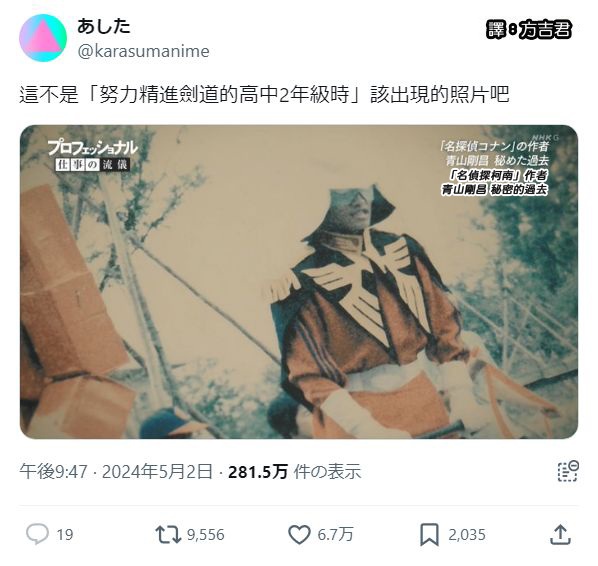Like the tweet with heart icon

tap(299, 535)
